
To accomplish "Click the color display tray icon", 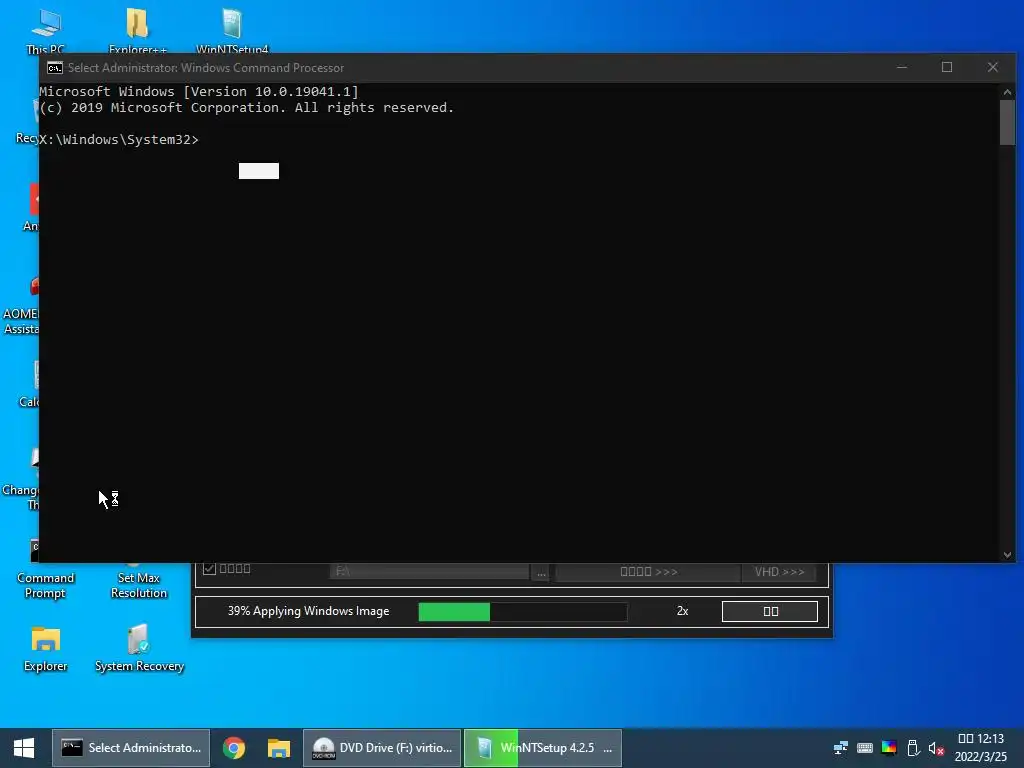I will pyautogui.click(x=889, y=748).
